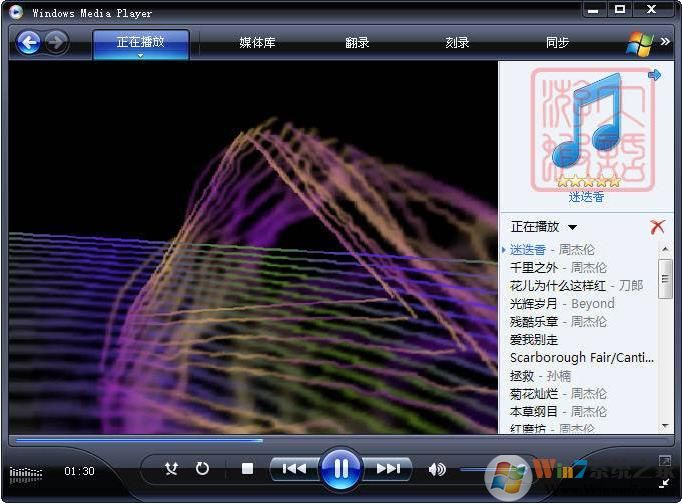
Task: Select 本草纲目 - 周杰伦 track
Action: point(558,411)
